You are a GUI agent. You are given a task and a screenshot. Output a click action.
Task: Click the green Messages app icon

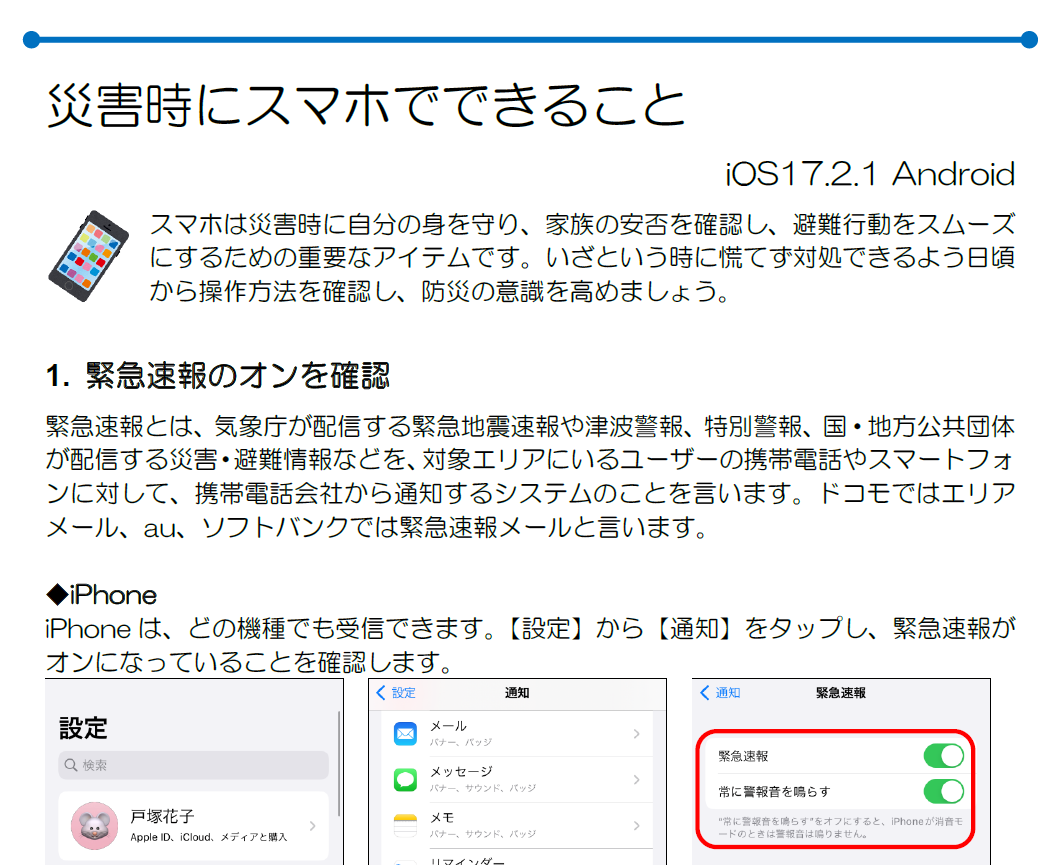pos(405,780)
